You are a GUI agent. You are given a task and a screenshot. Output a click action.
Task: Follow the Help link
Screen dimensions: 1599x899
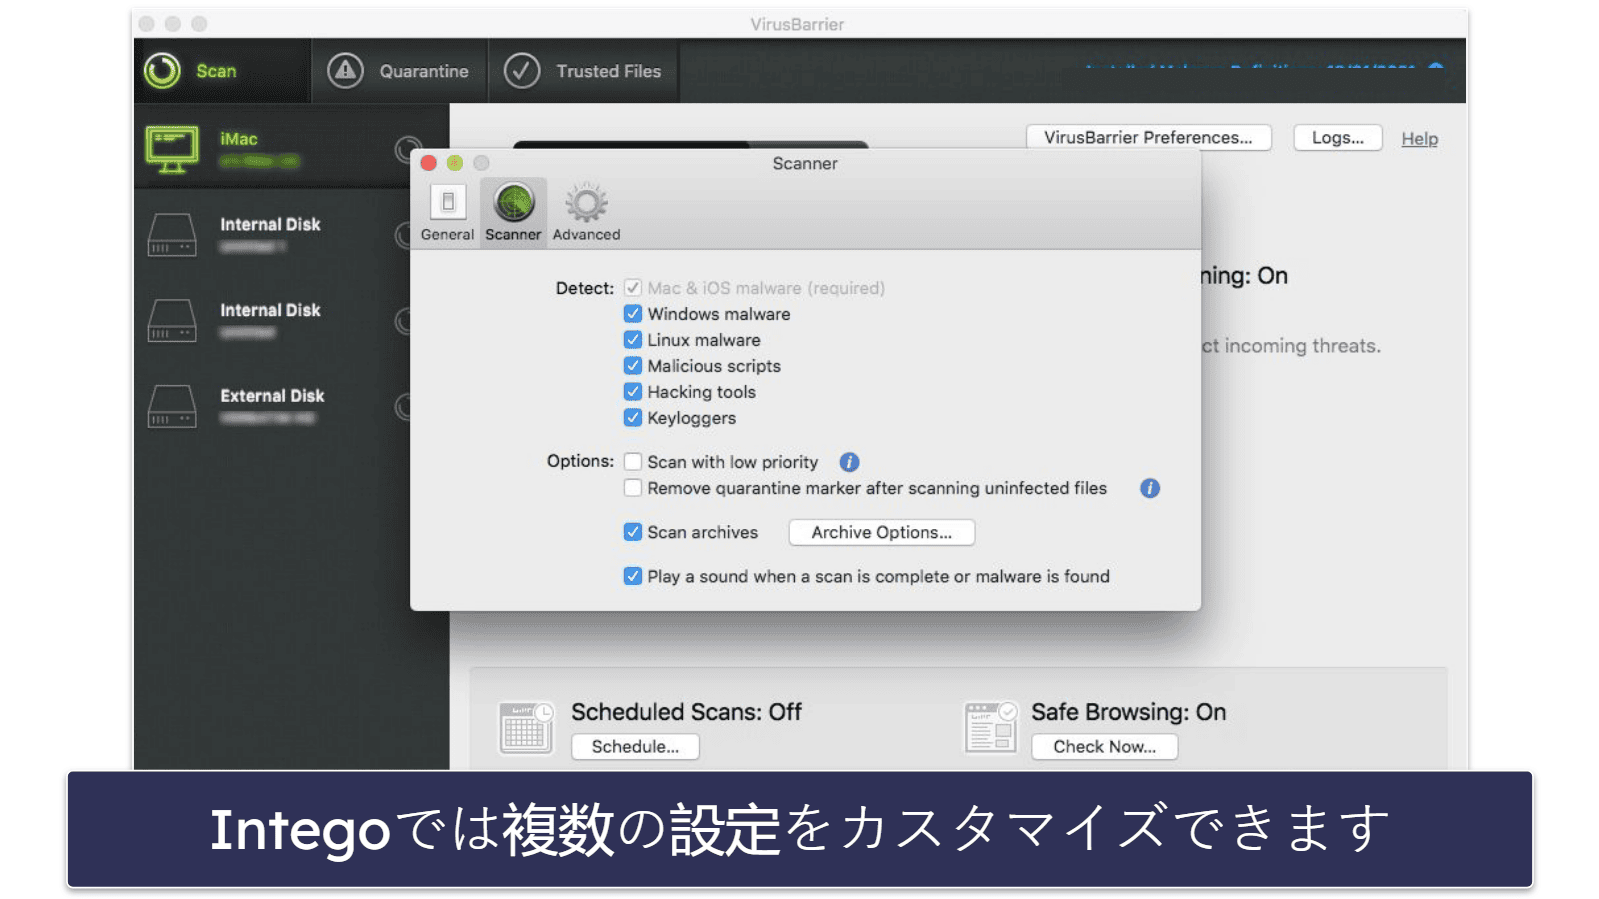point(1419,139)
